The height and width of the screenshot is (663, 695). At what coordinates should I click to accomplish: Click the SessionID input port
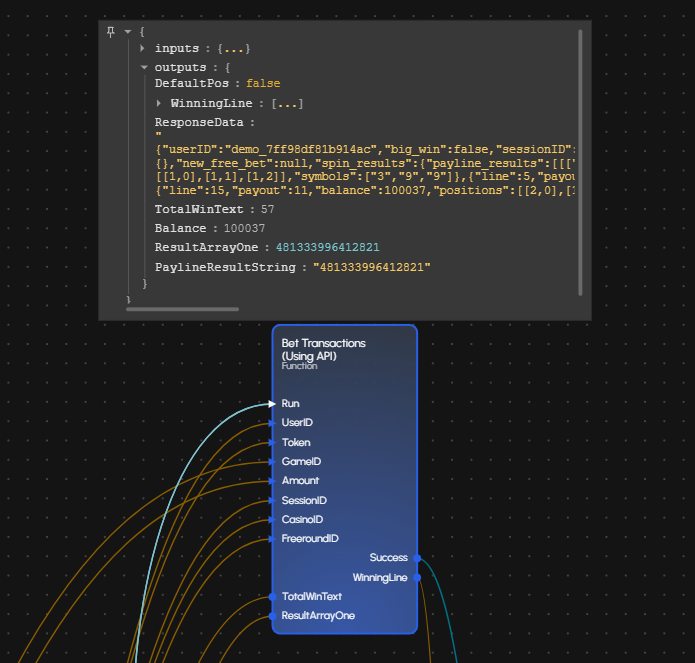point(272,500)
